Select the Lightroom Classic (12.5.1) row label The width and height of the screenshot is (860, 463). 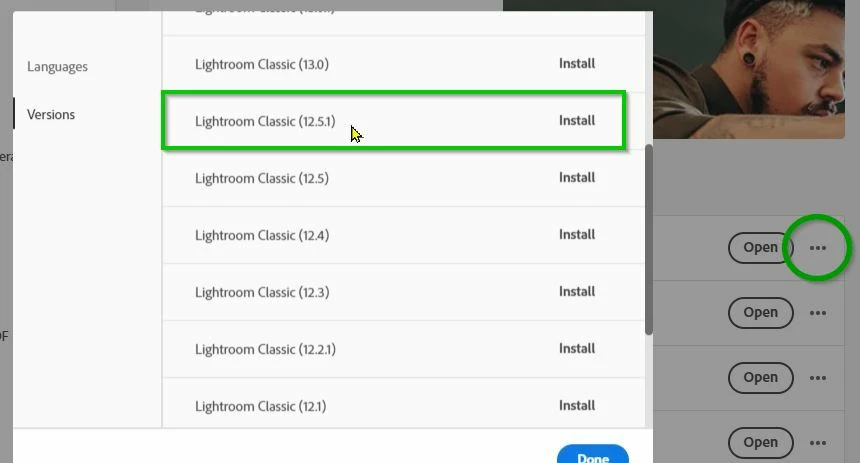point(265,121)
